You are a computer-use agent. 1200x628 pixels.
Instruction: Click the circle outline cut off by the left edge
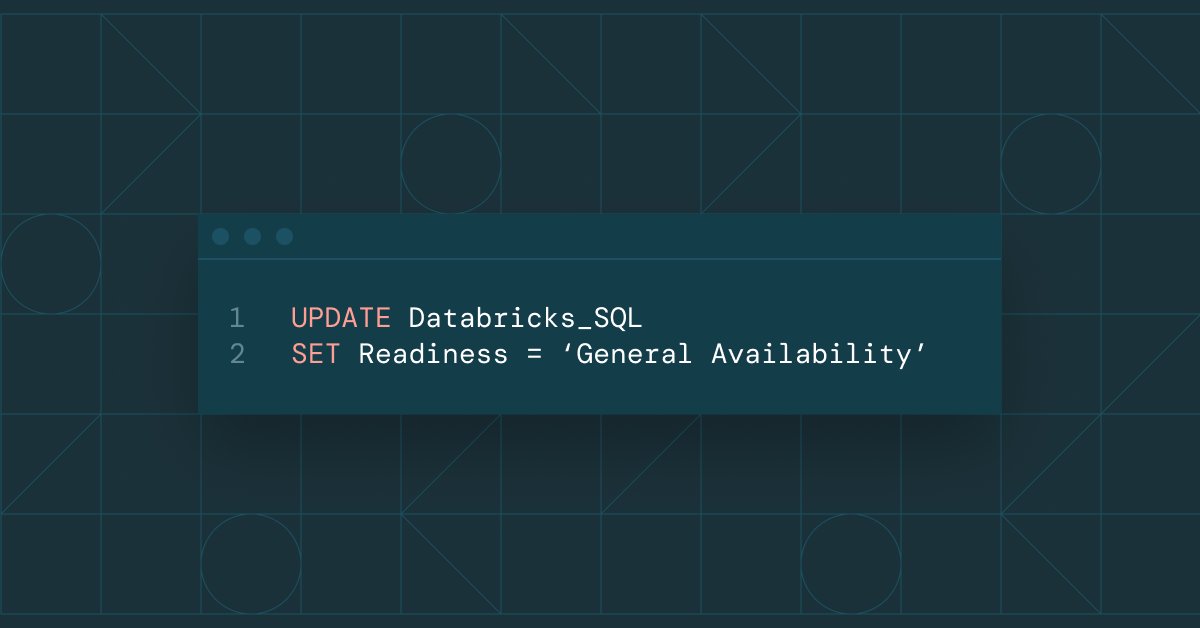point(50,263)
